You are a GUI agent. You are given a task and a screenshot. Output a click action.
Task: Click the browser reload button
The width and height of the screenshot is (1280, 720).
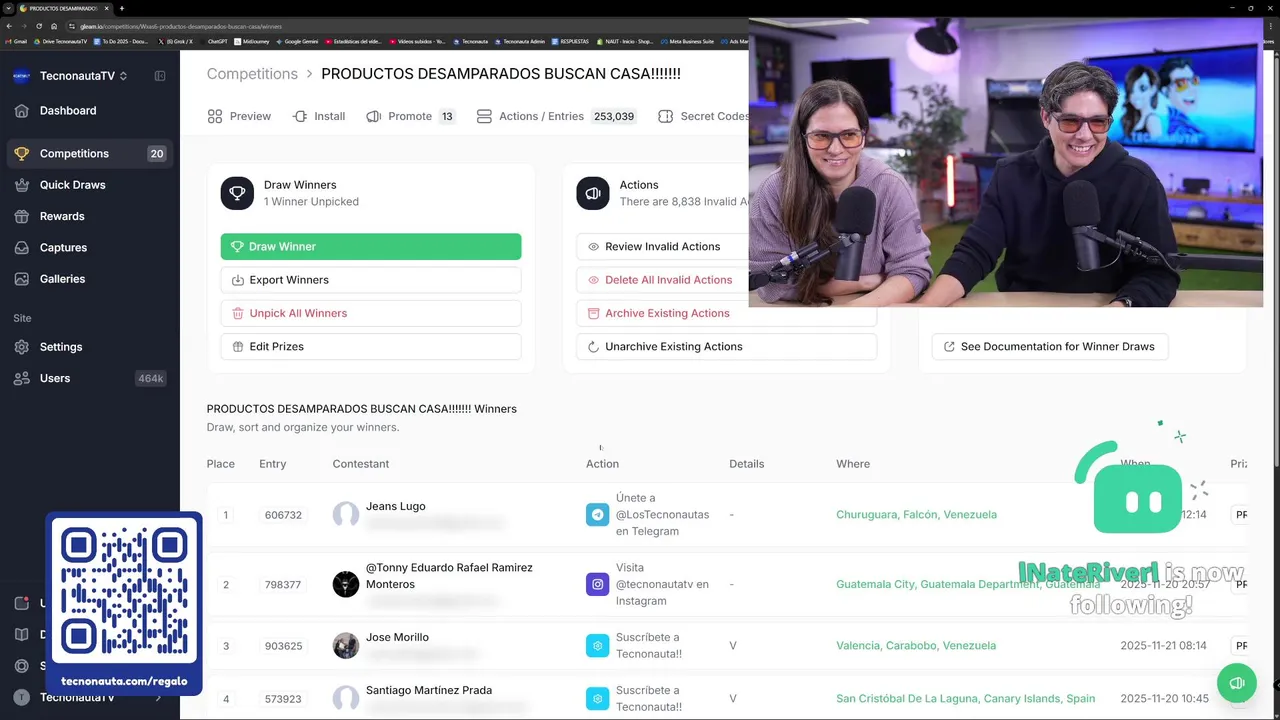coord(39,26)
